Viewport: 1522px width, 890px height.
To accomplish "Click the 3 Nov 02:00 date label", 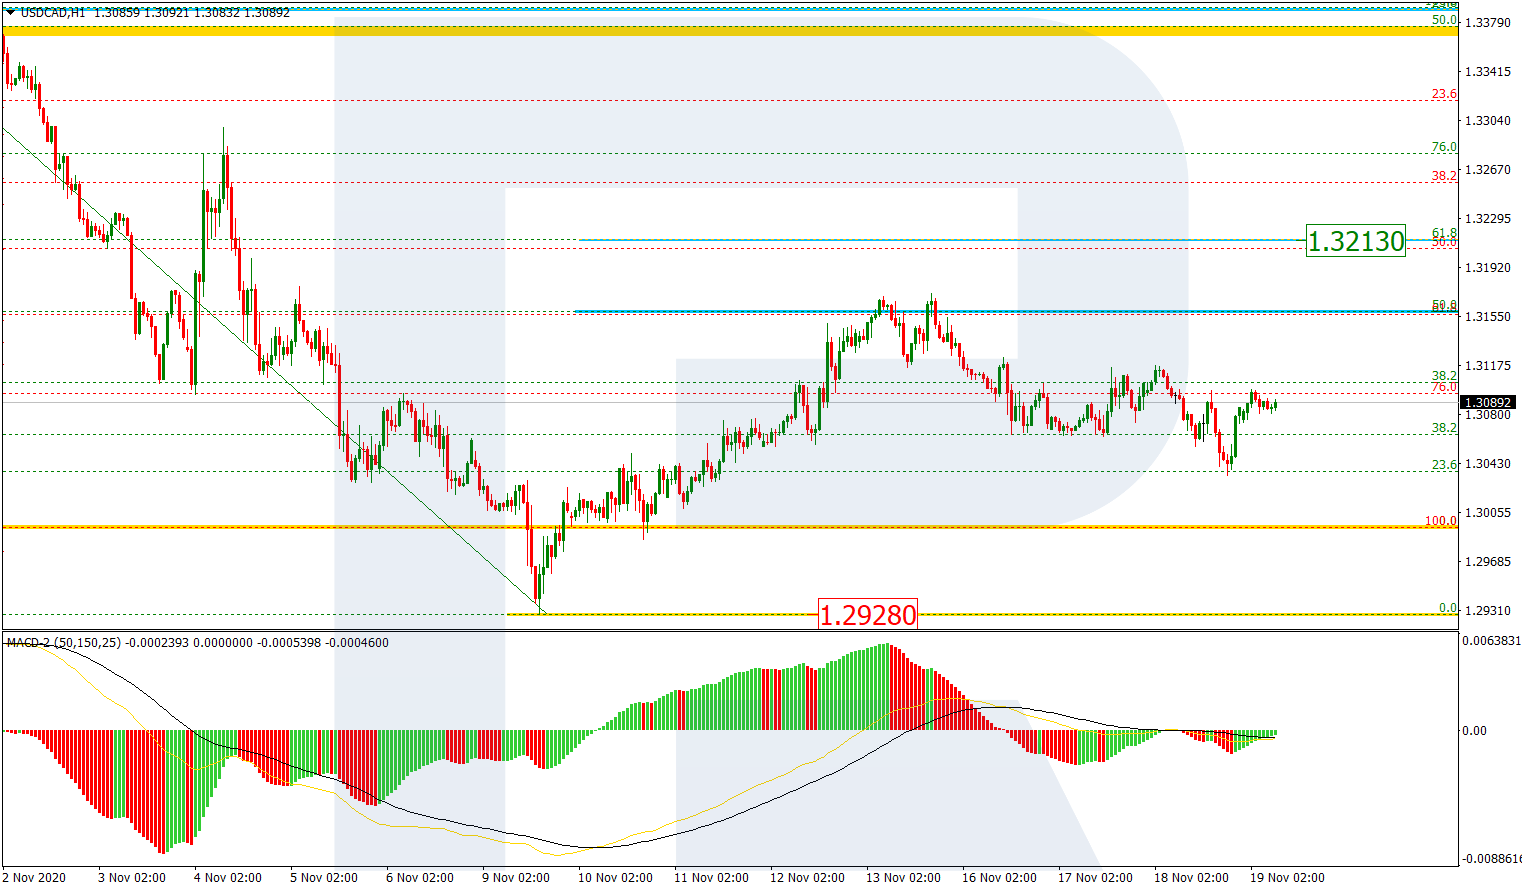I will (132, 878).
